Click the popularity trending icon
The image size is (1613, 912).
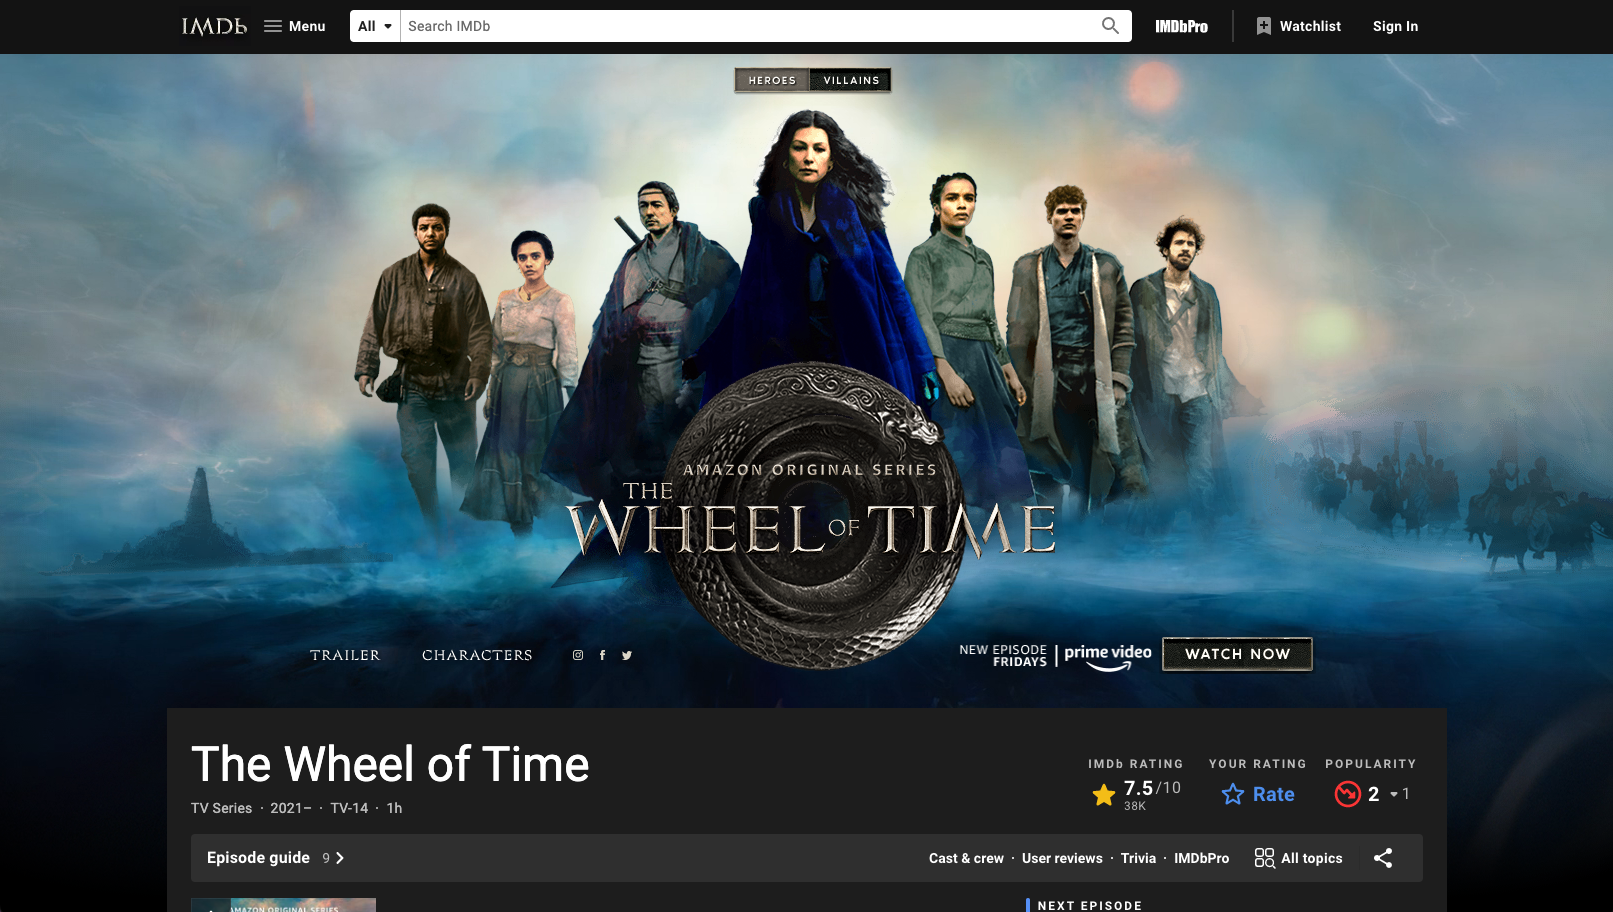point(1348,794)
